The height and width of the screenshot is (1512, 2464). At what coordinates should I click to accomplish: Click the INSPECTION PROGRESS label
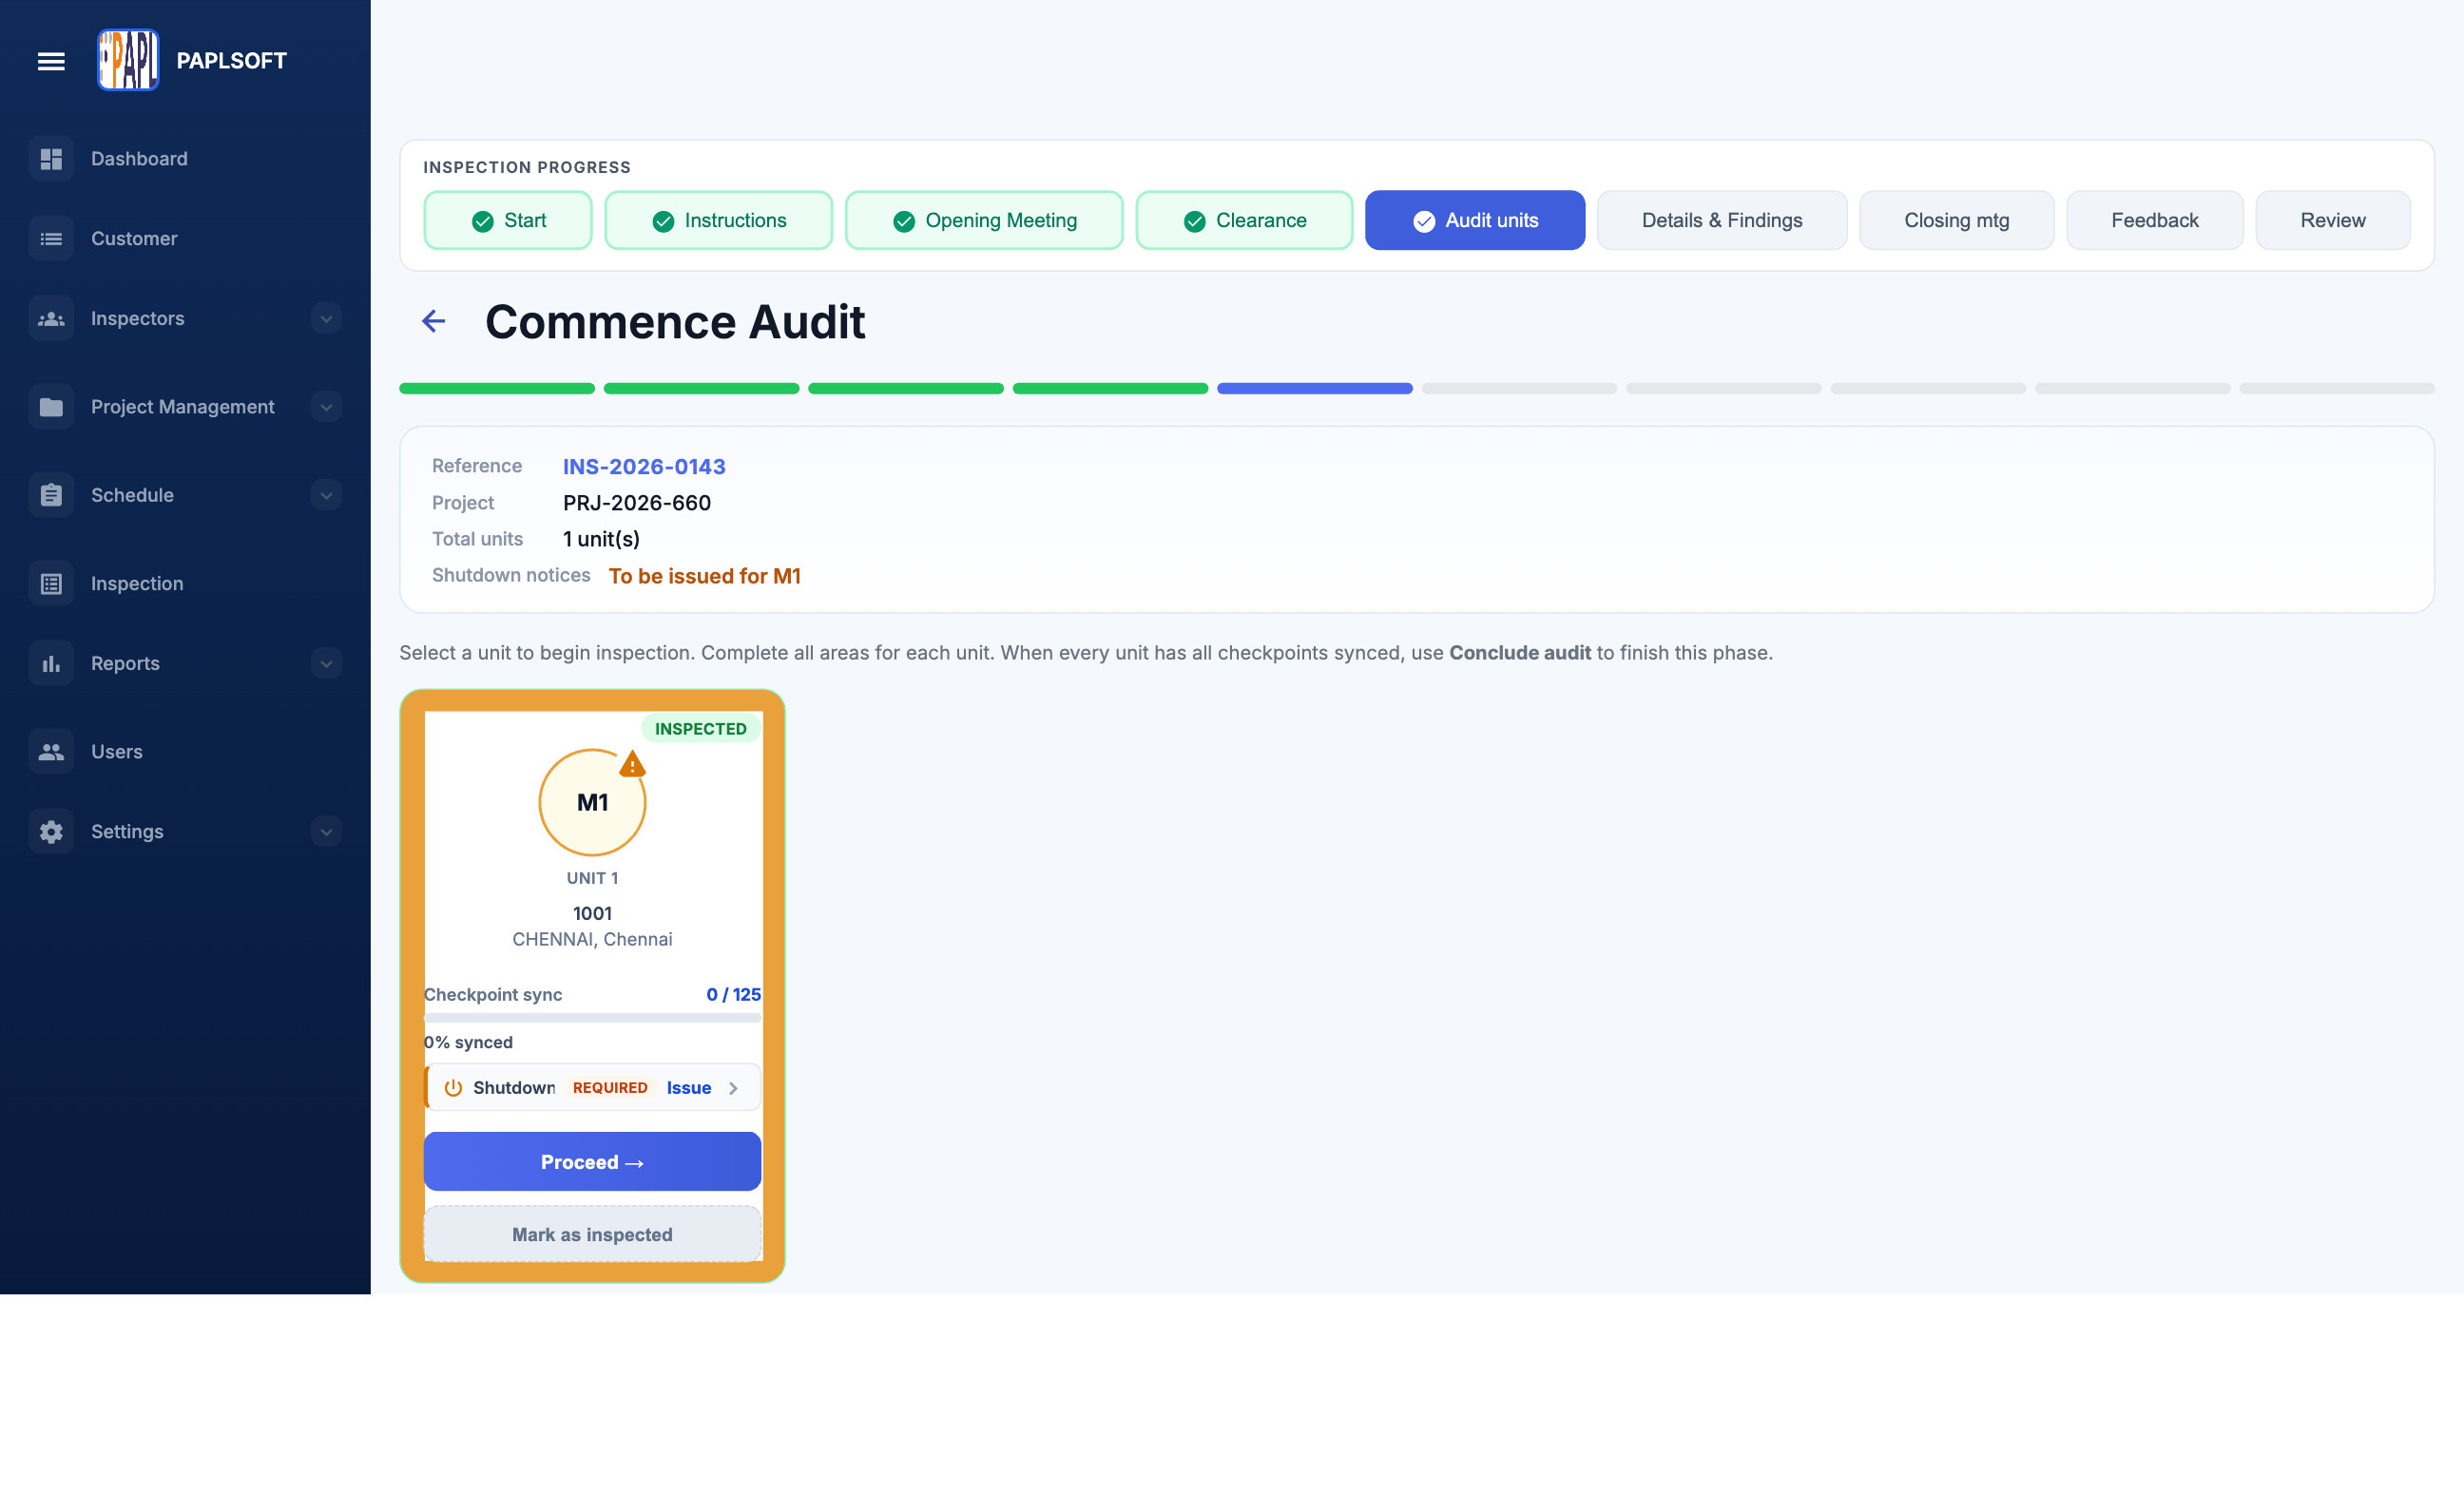pos(527,167)
